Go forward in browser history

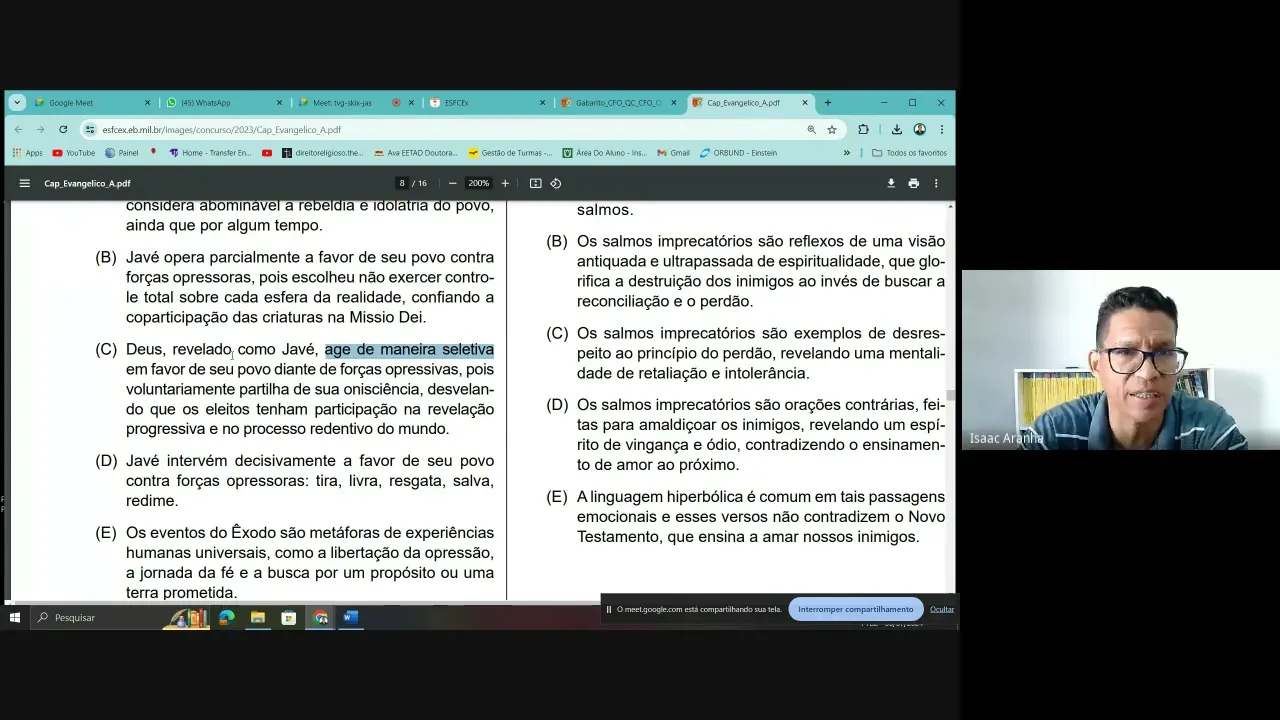(40, 129)
